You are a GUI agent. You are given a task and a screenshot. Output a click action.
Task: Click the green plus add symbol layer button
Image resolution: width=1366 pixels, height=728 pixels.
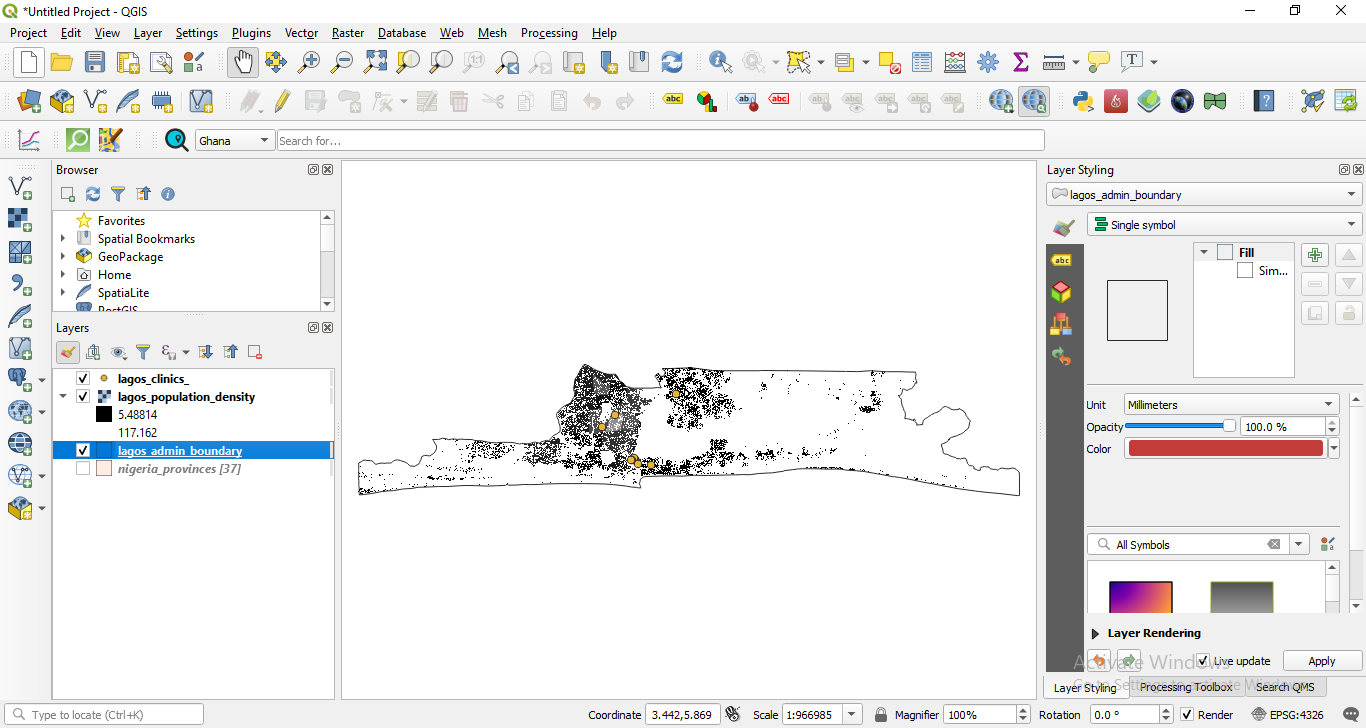point(1315,255)
